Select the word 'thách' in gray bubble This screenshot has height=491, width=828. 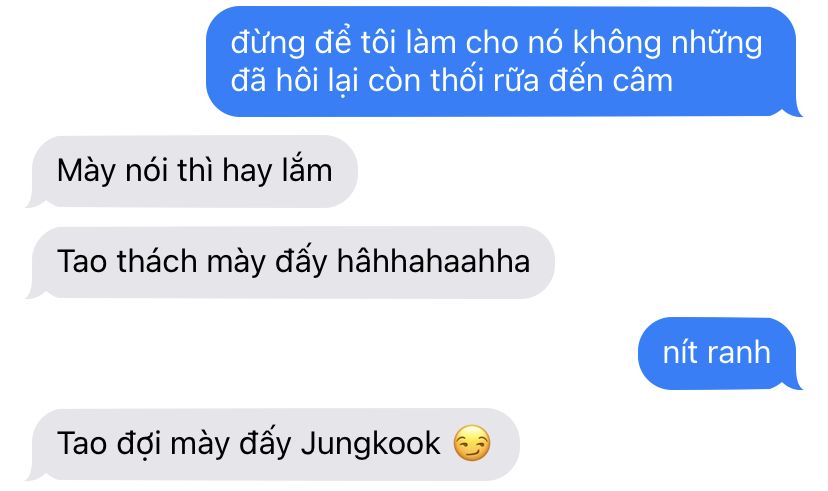[157, 261]
